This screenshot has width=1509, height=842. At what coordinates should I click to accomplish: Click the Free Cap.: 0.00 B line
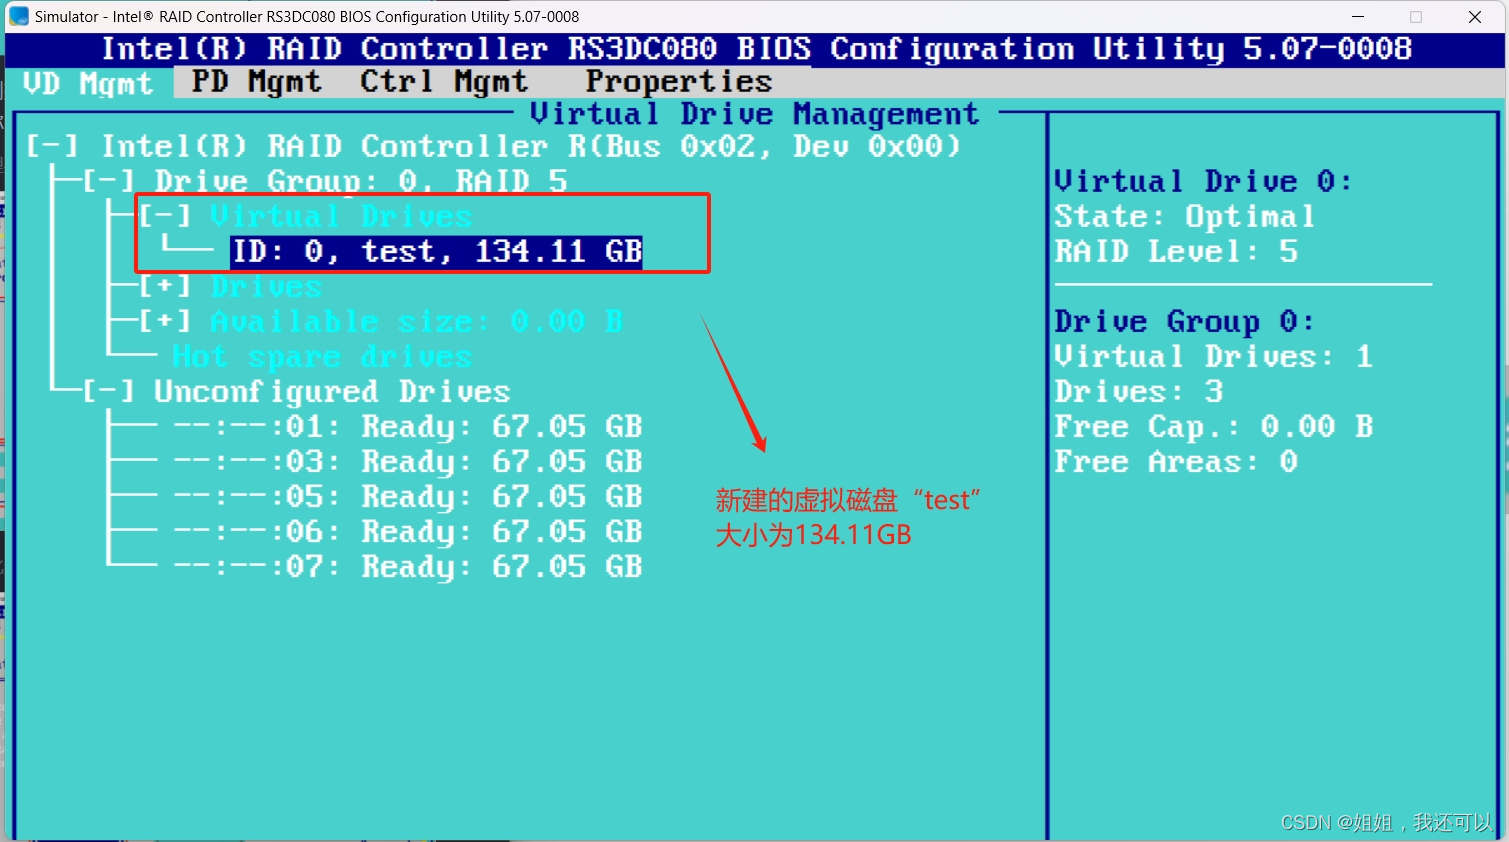click(1214, 427)
